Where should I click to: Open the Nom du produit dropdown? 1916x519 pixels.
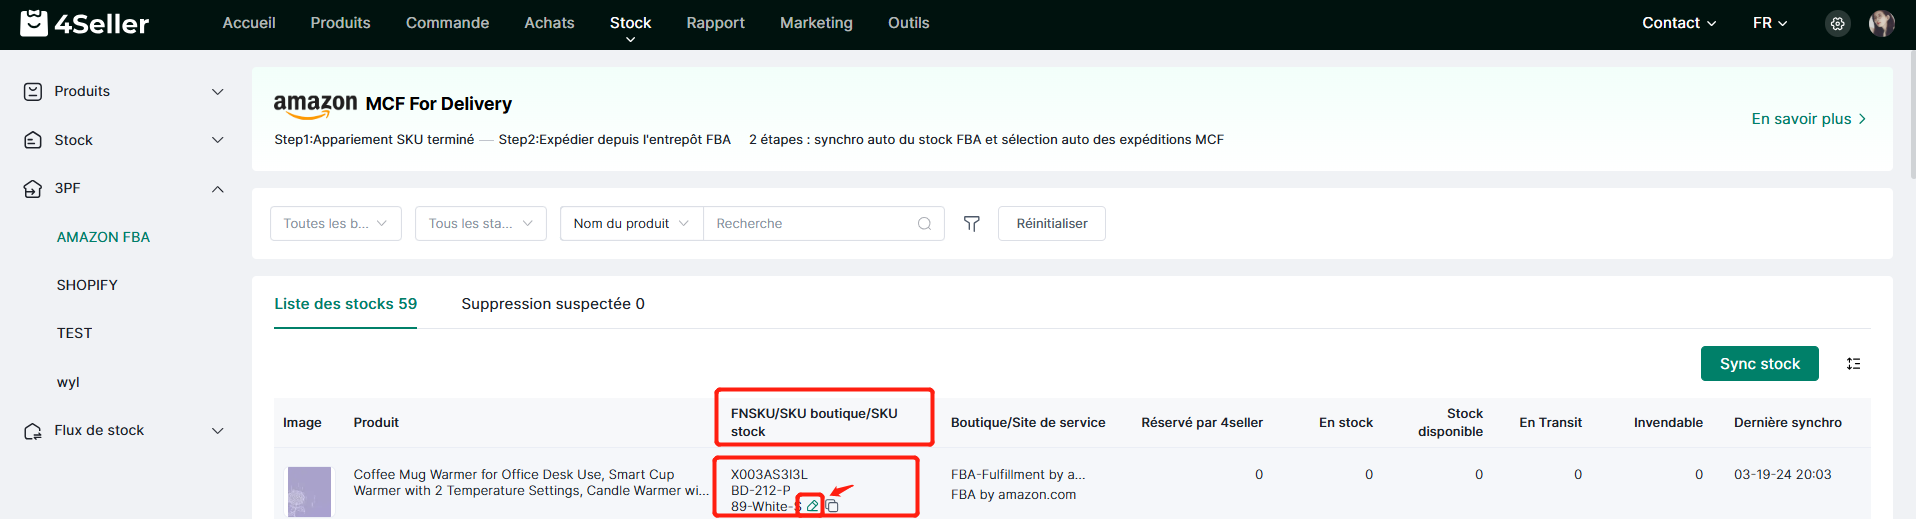pyautogui.click(x=632, y=224)
